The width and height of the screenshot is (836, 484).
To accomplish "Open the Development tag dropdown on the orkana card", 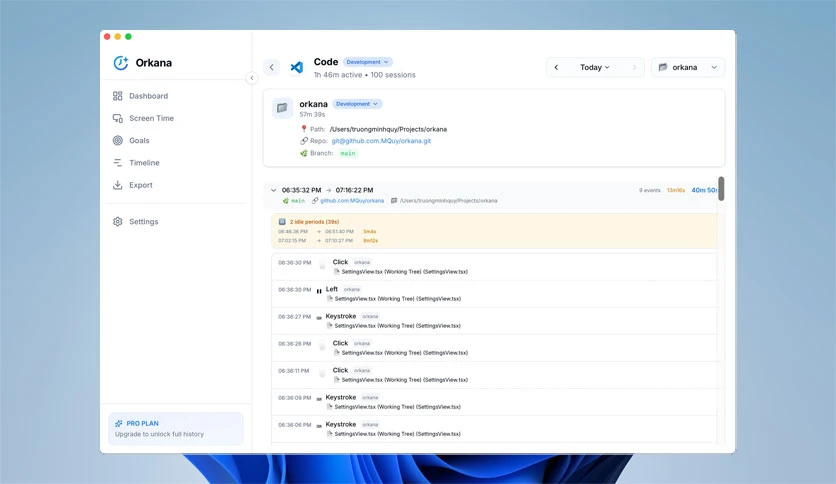I will 357,104.
